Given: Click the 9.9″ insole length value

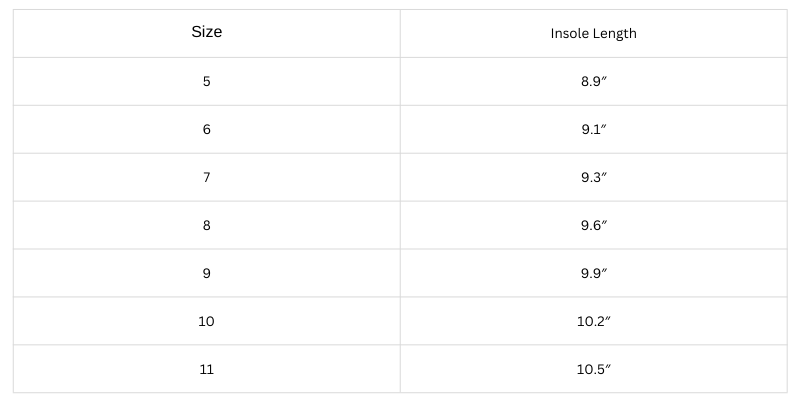Looking at the screenshot, I should coord(594,273).
